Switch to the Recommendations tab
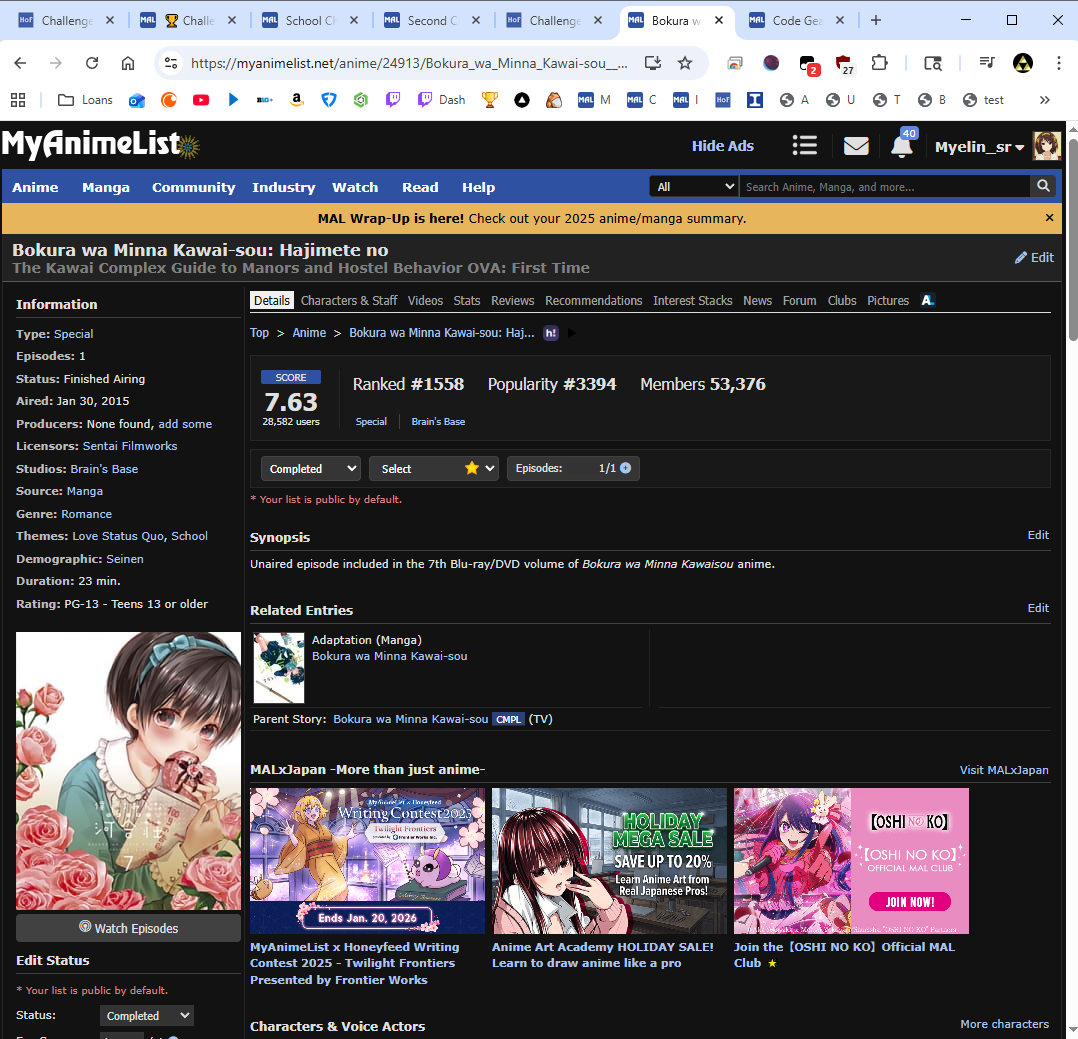 tap(593, 300)
